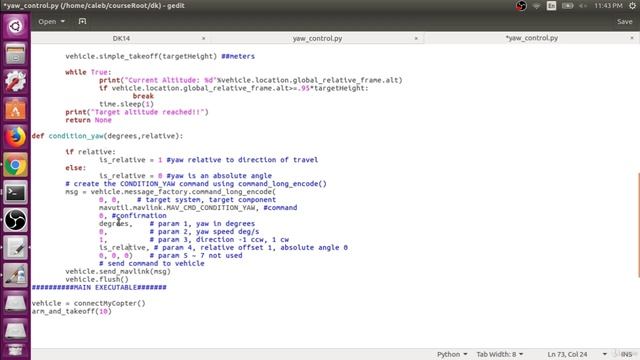Click the "if relative:" line

tap(90, 152)
